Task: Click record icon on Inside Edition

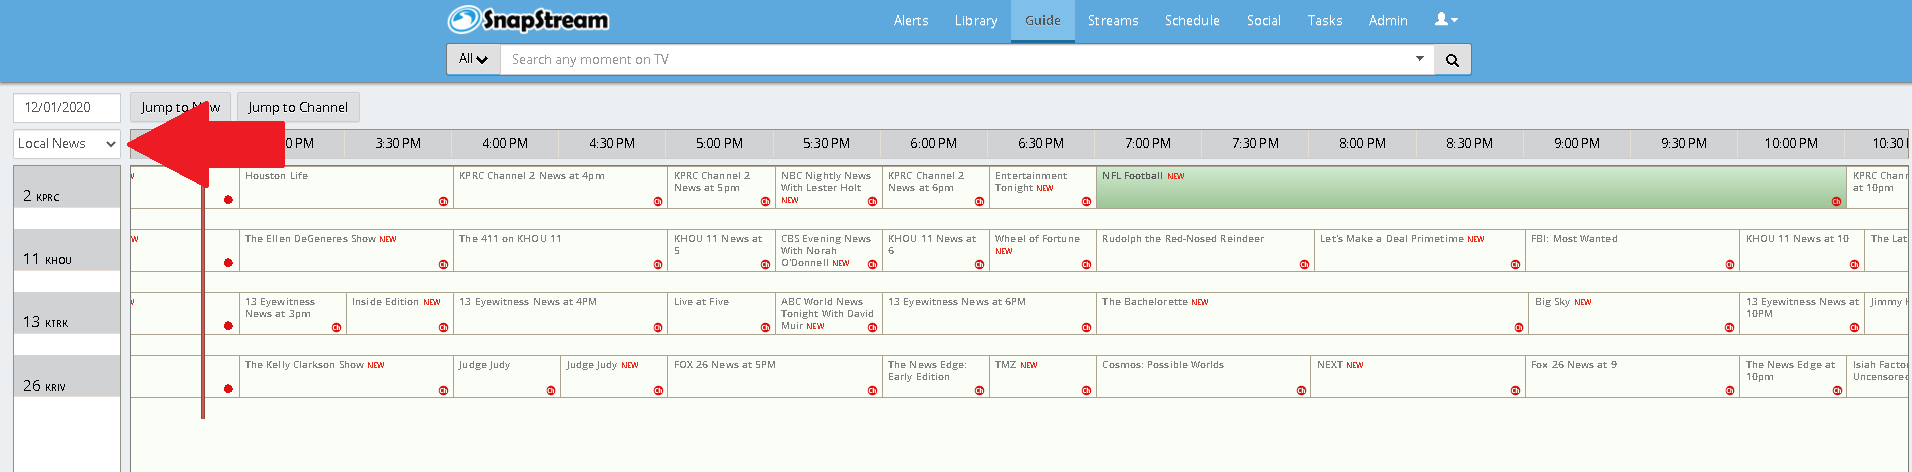Action: [443, 328]
